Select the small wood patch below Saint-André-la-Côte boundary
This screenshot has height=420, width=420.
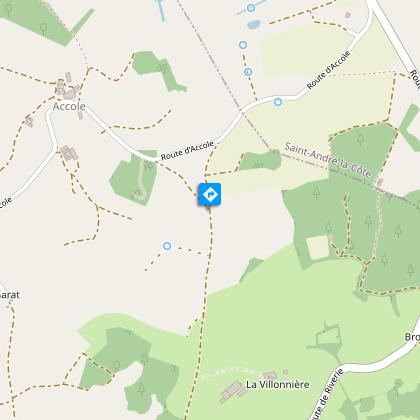coord(260,161)
